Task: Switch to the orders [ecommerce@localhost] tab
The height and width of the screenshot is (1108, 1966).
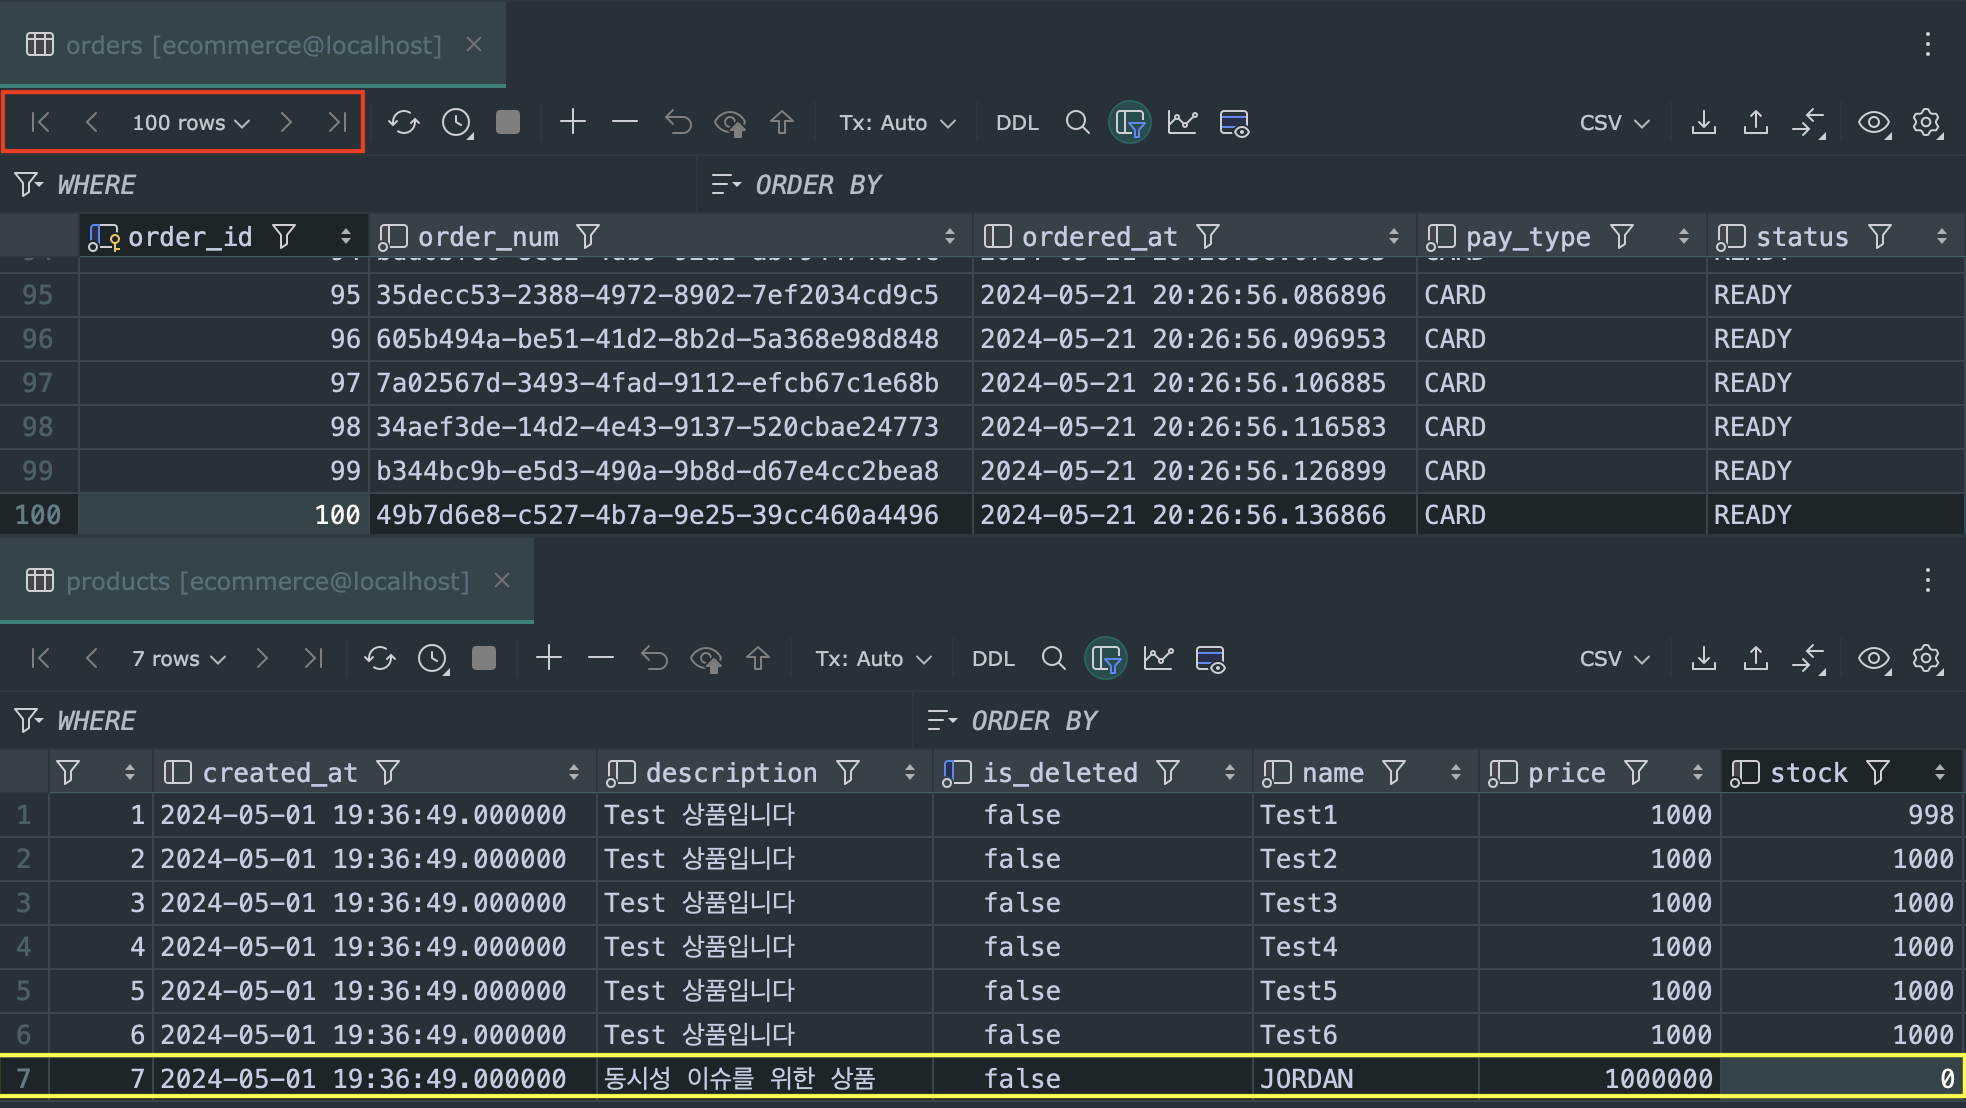Action: 253,45
